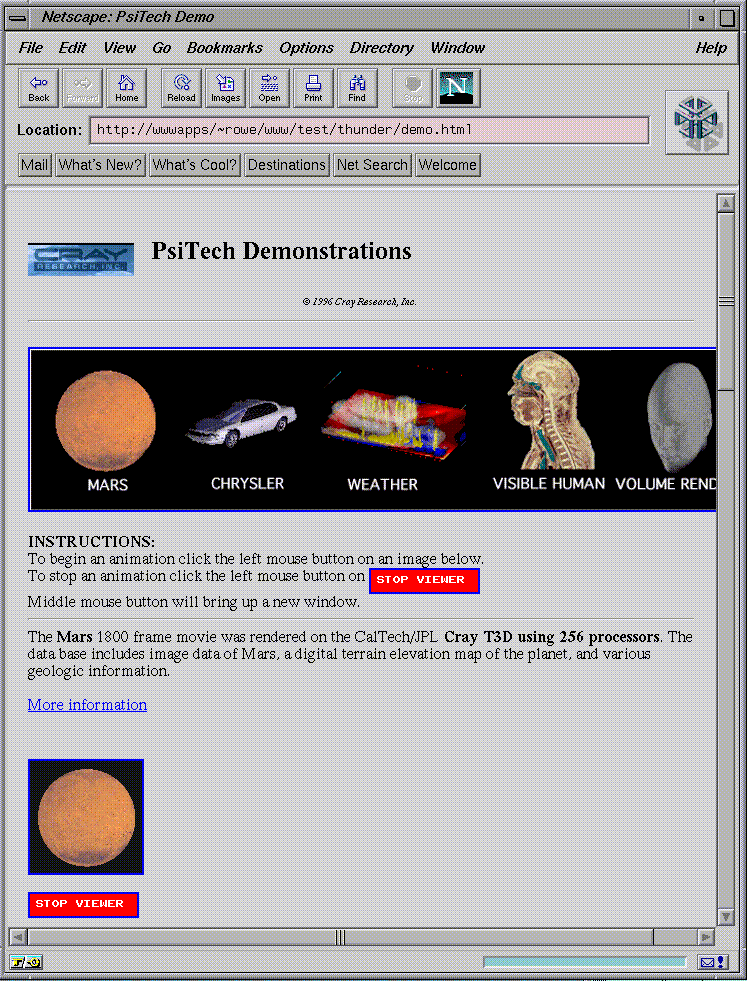747x981 pixels.
Task: Click the "© 1996 Cray Research, Inc." text
Action: (359, 302)
